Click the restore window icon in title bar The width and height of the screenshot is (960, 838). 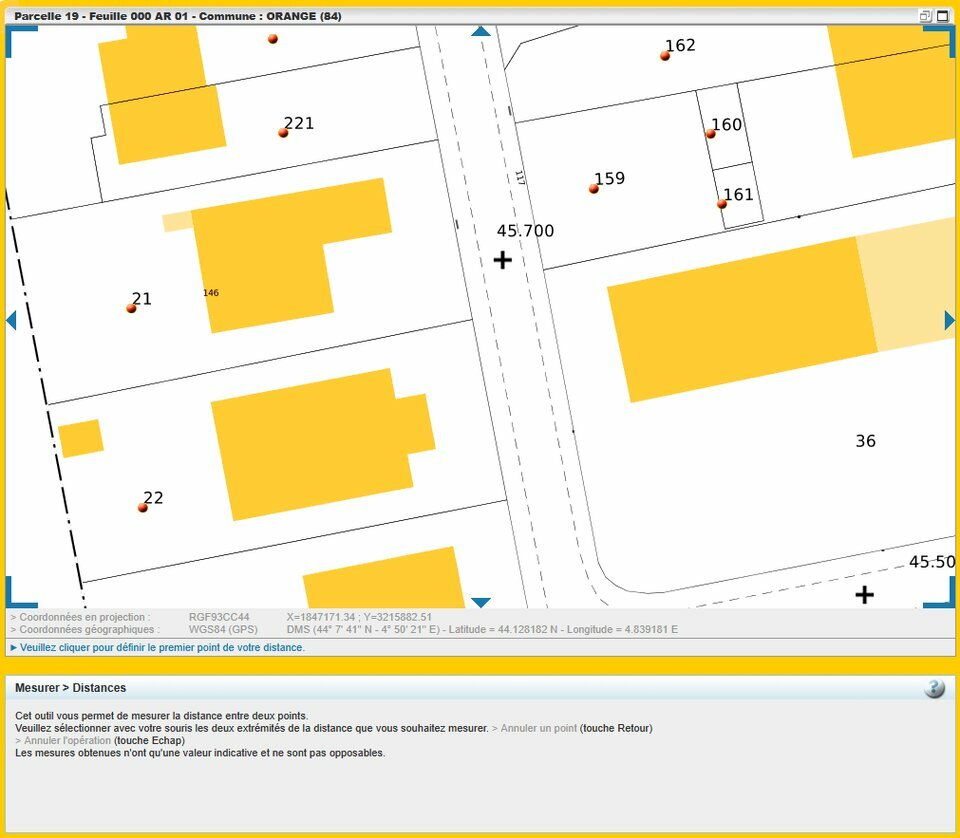(925, 16)
